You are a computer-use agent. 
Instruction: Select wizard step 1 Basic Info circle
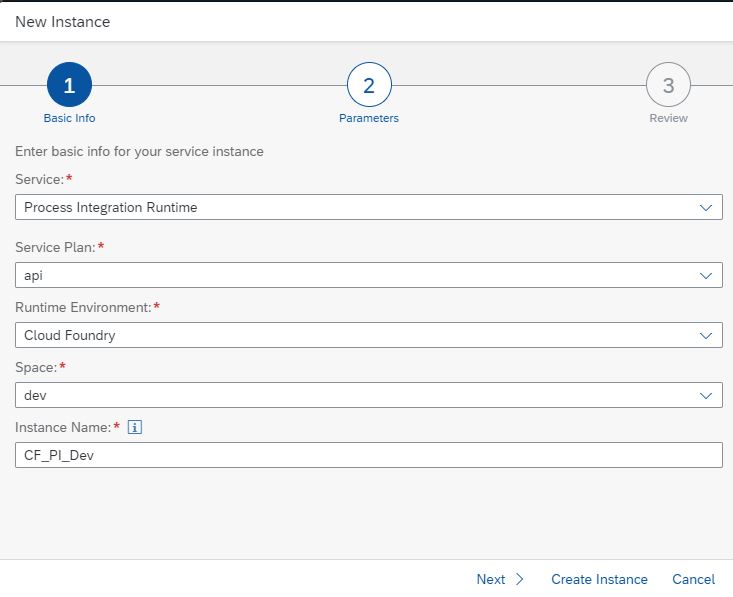[x=69, y=85]
